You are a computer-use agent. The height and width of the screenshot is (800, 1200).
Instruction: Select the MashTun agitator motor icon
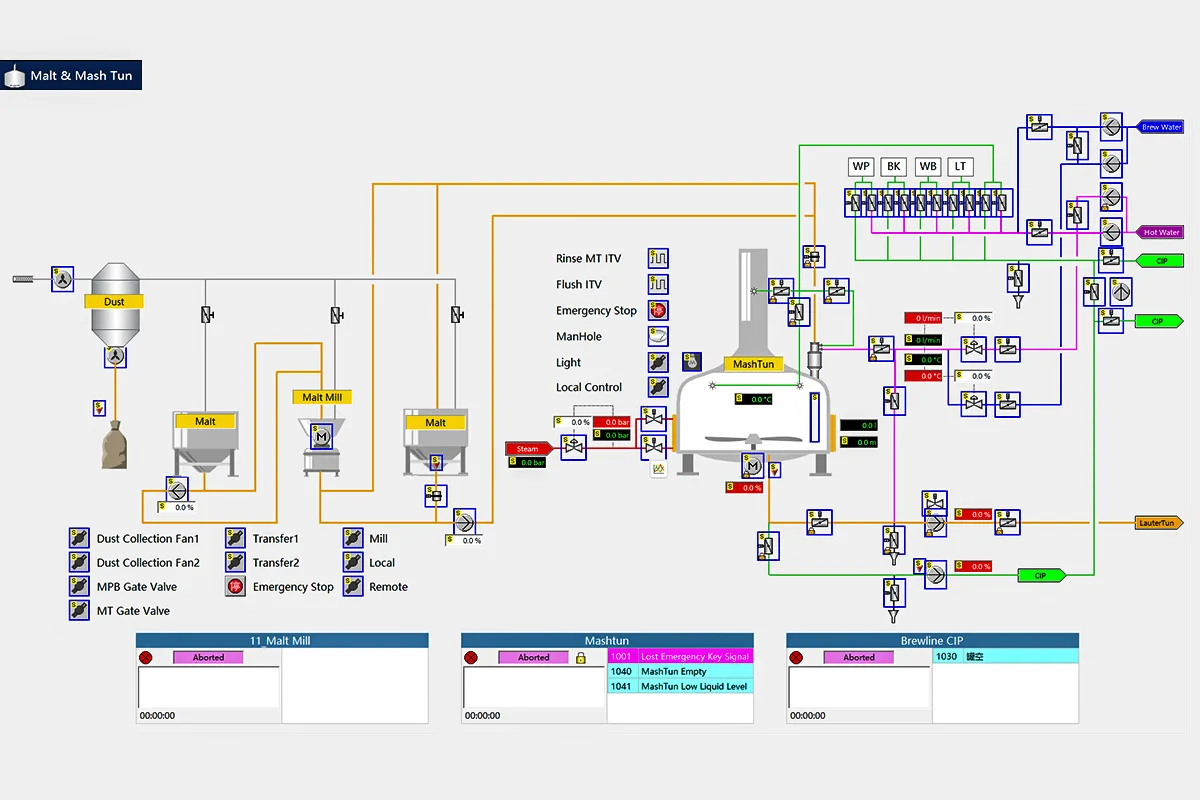(752, 466)
